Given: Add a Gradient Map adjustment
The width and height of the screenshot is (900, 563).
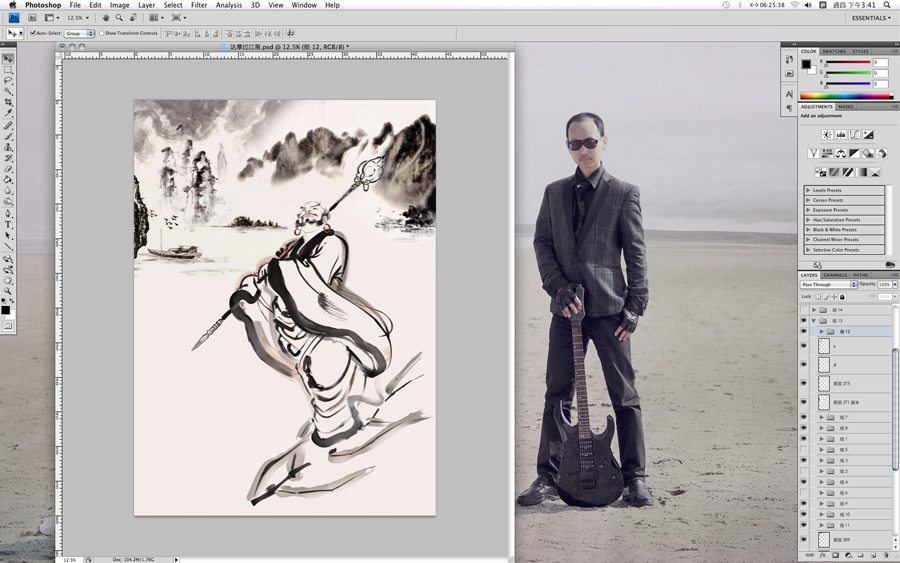Looking at the screenshot, I should click(862, 172).
